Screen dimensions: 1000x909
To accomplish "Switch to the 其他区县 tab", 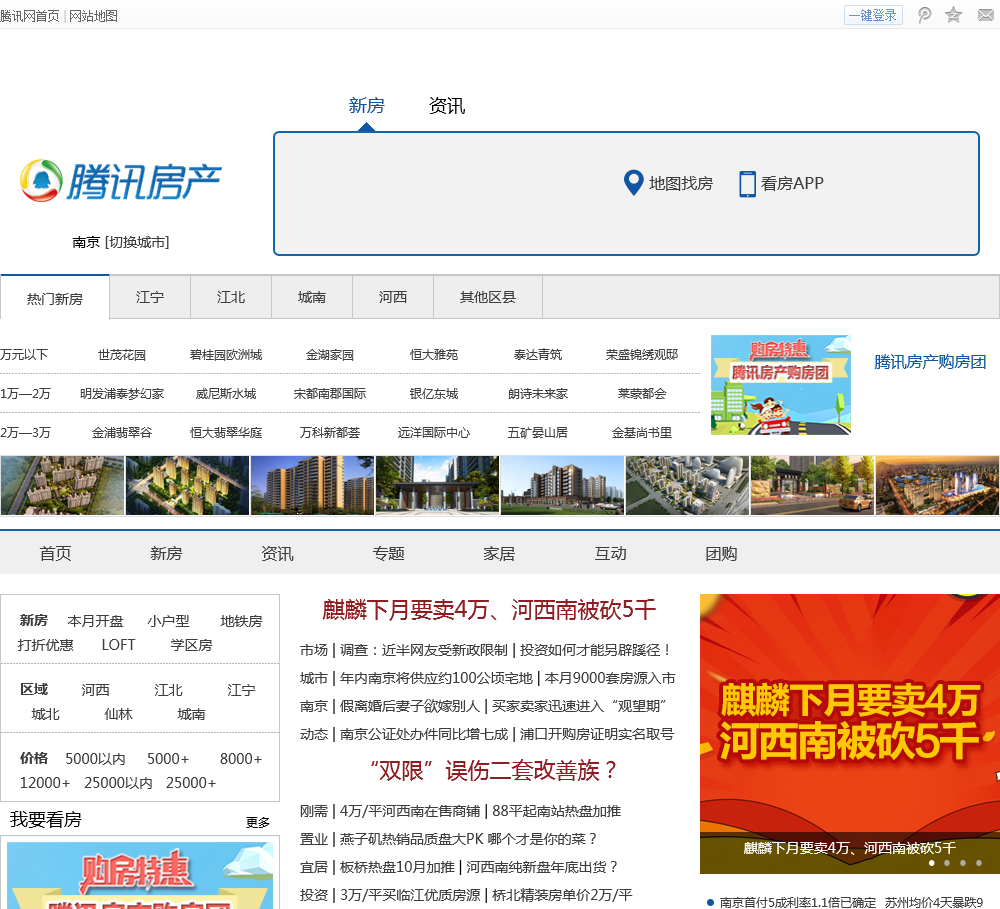I will [488, 297].
